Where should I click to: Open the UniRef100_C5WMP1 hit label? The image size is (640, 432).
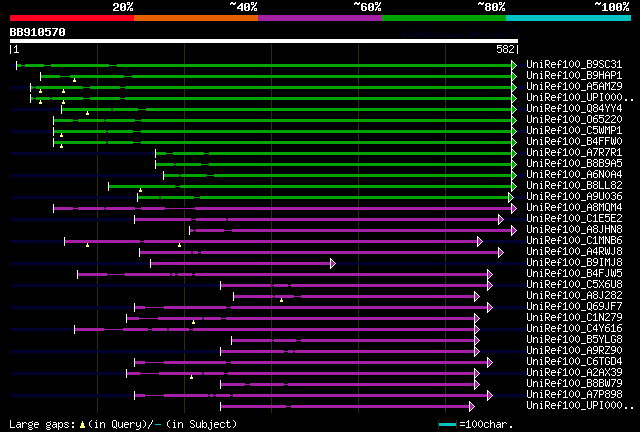pos(574,131)
